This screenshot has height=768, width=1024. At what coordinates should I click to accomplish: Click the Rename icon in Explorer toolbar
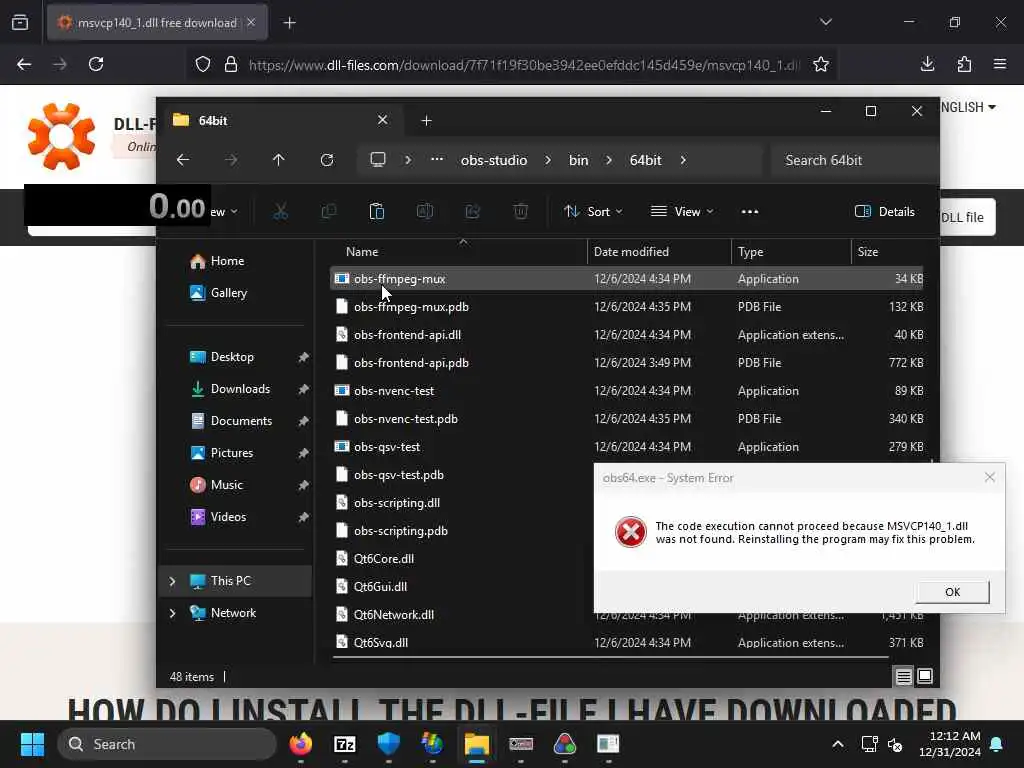tap(424, 212)
